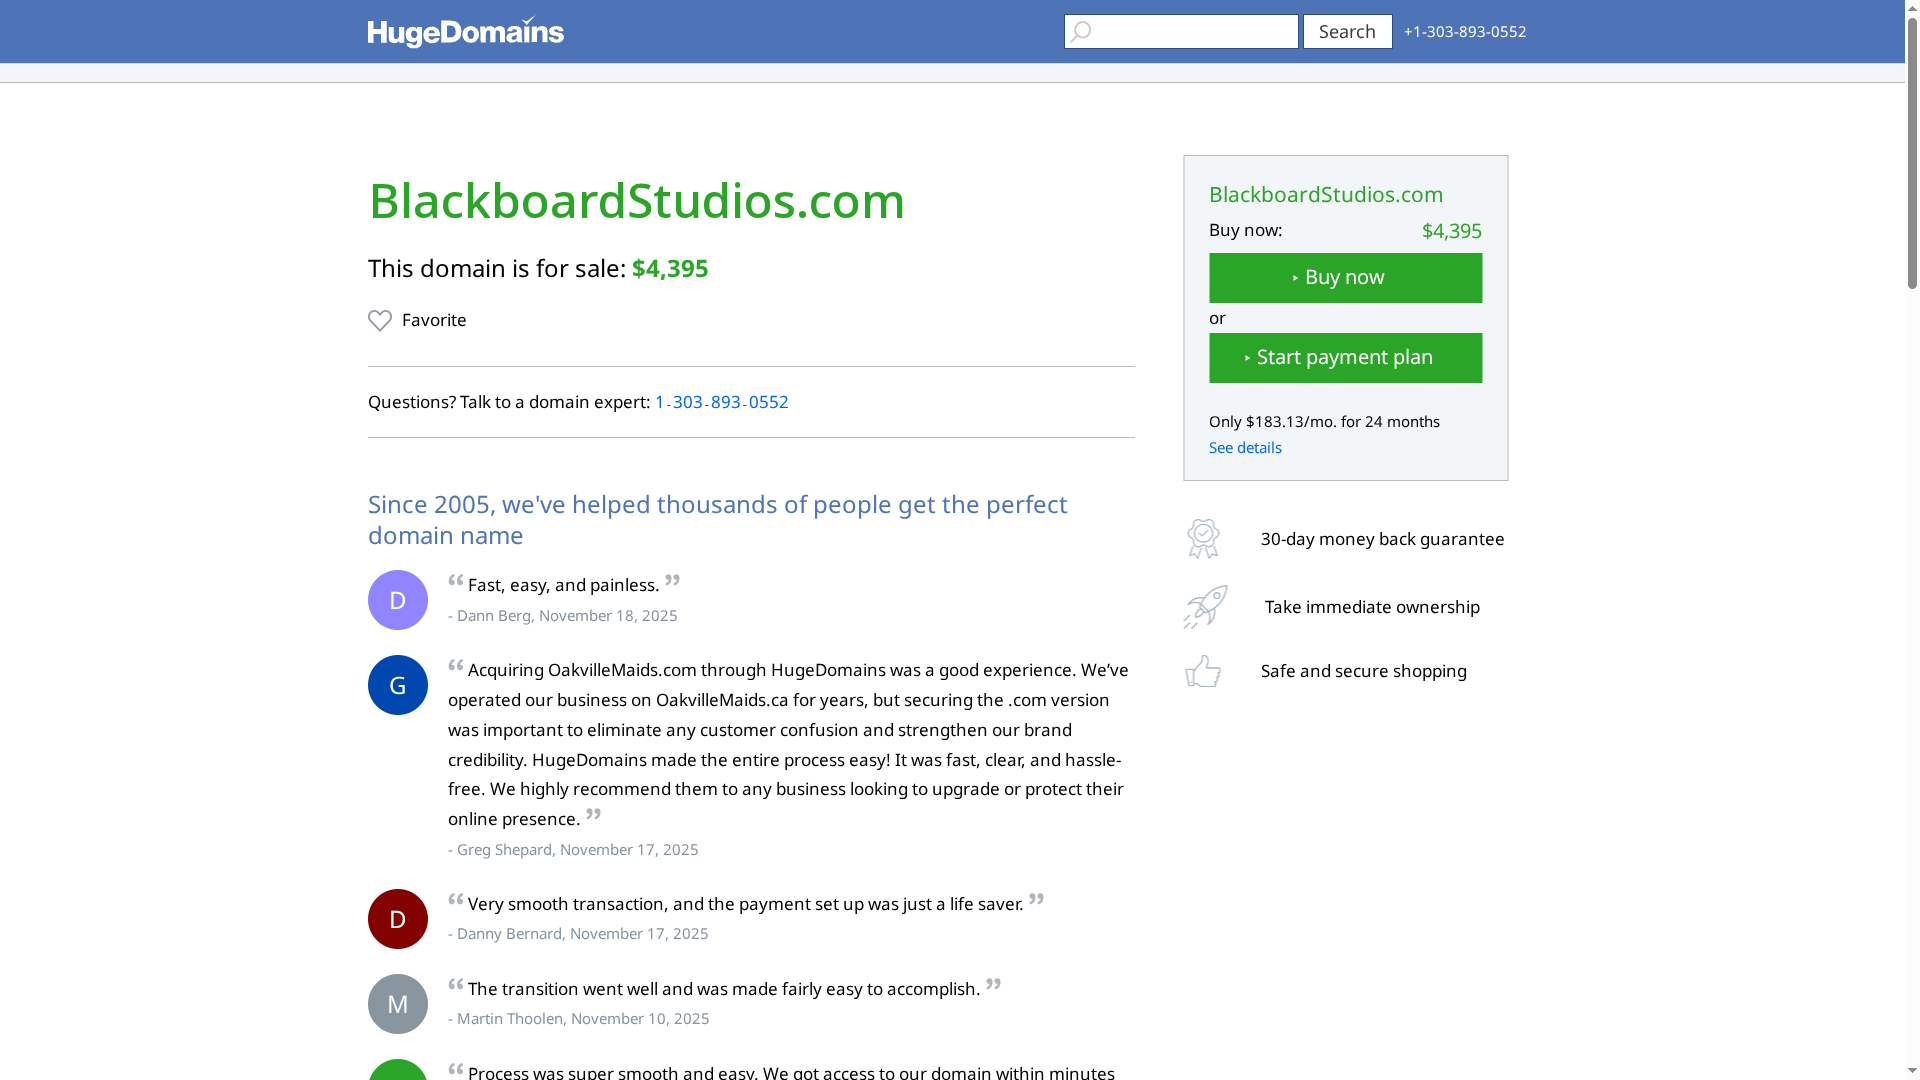Call the domain expert via 1-303-893-0552 link
1920x1080 pixels.
[721, 402]
